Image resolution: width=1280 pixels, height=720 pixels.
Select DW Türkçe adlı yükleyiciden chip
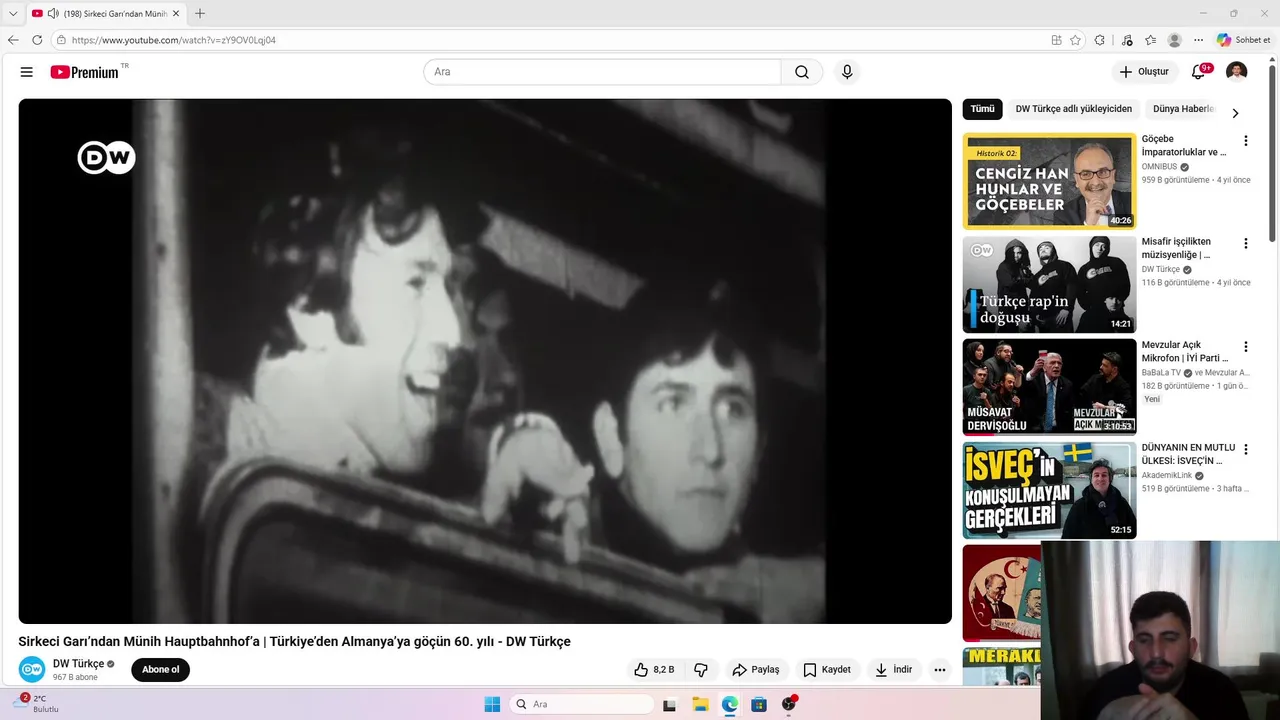pos(1074,109)
